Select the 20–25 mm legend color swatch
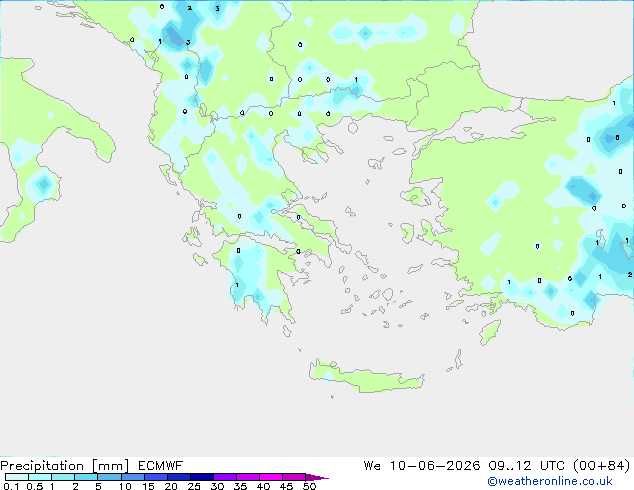Screen dimensions: 634x490 179,477
